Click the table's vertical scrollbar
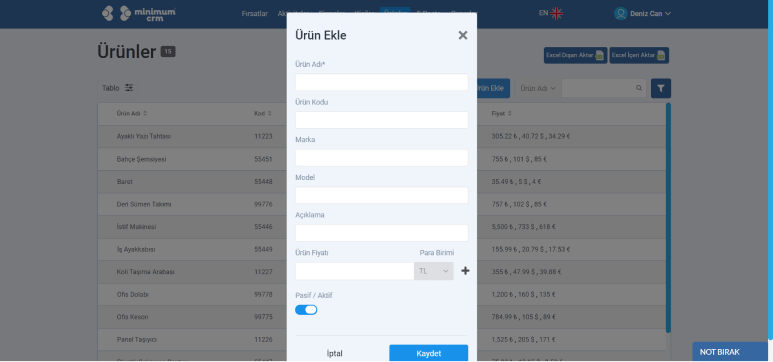773x362 pixels. [668, 217]
